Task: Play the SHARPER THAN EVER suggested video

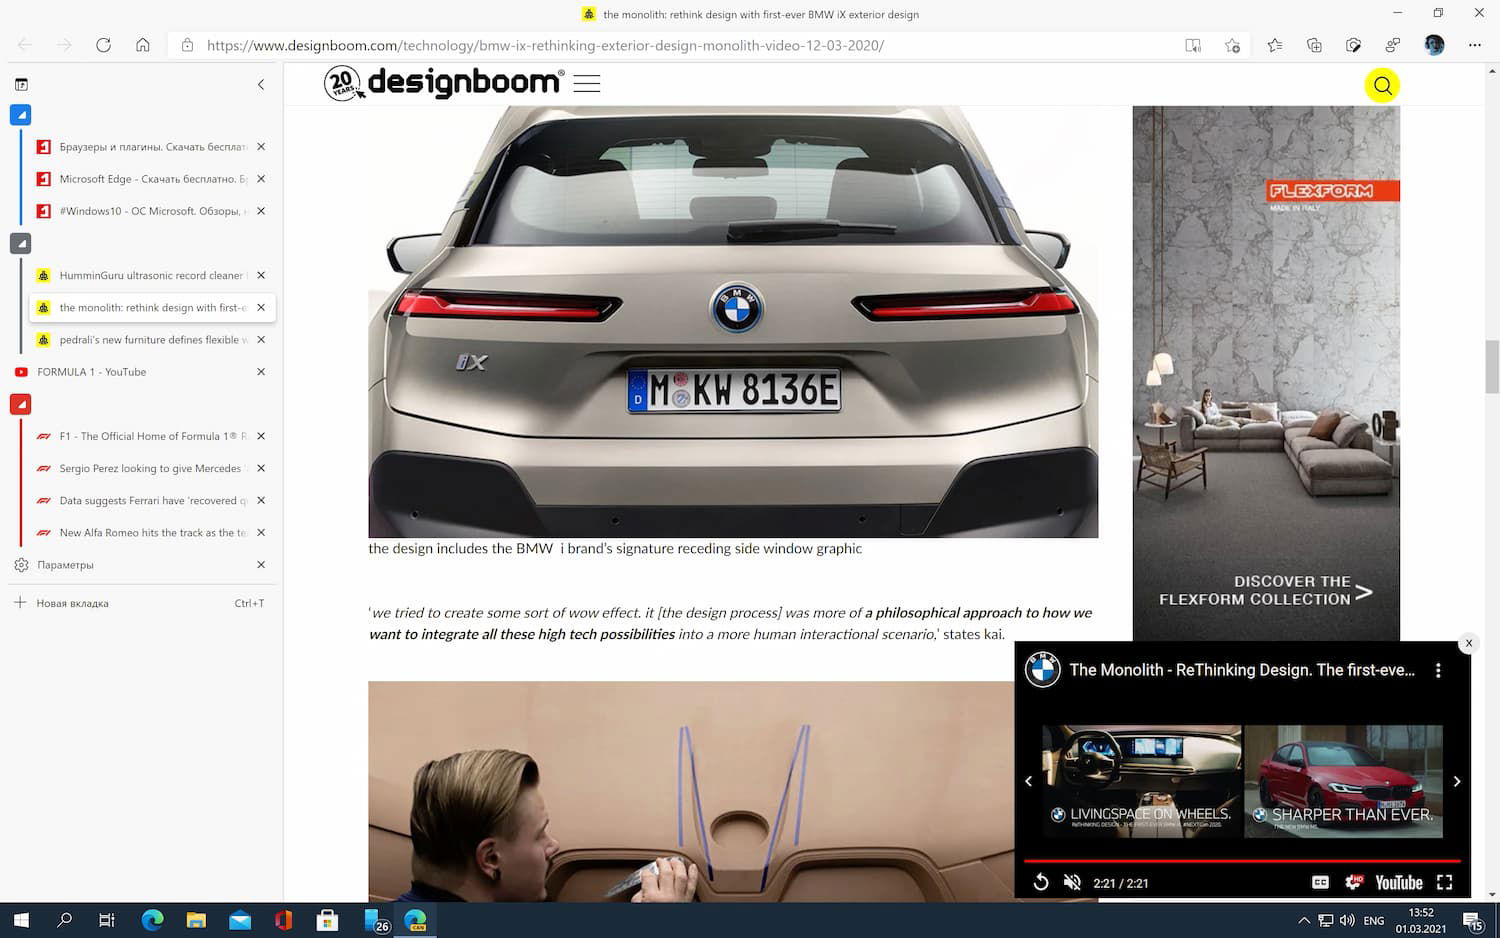Action: pos(1343,781)
